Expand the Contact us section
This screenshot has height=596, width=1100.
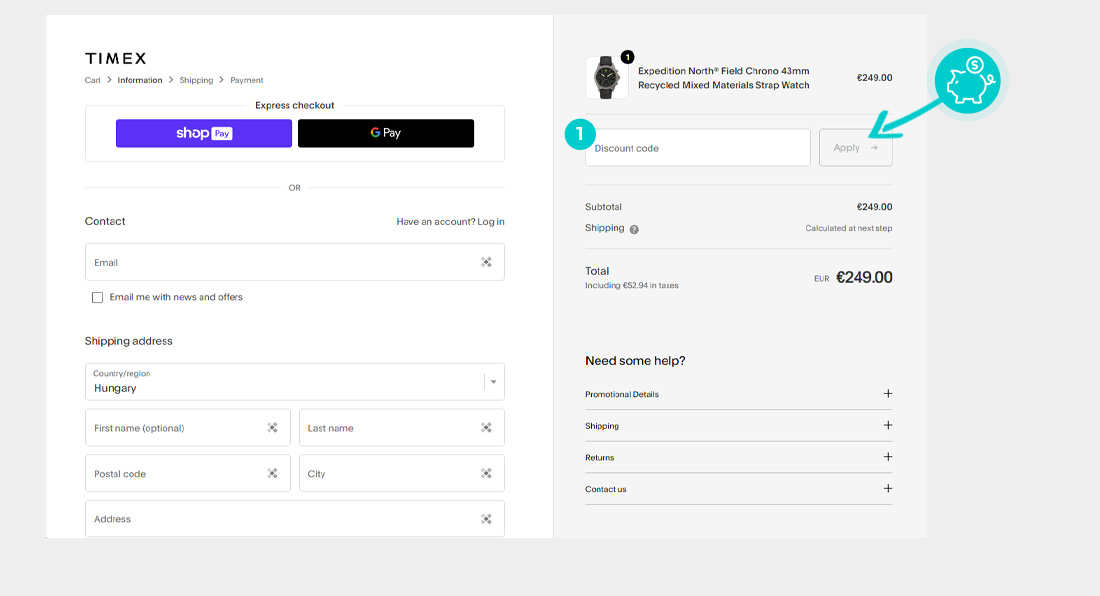coord(887,489)
